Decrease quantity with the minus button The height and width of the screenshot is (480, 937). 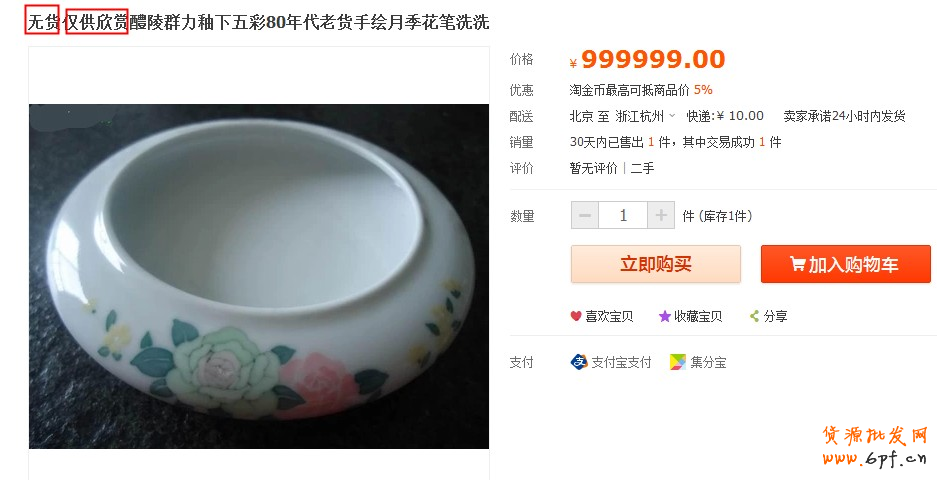pos(585,215)
